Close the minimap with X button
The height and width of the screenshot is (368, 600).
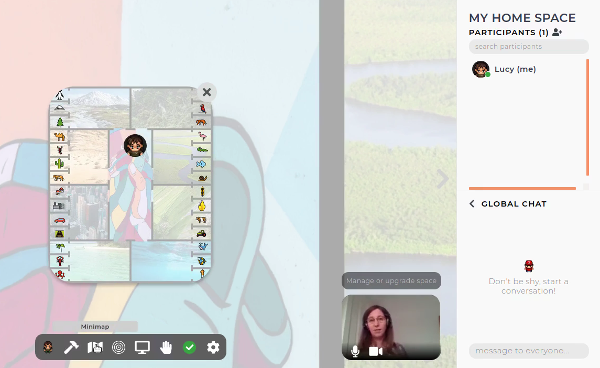207,92
